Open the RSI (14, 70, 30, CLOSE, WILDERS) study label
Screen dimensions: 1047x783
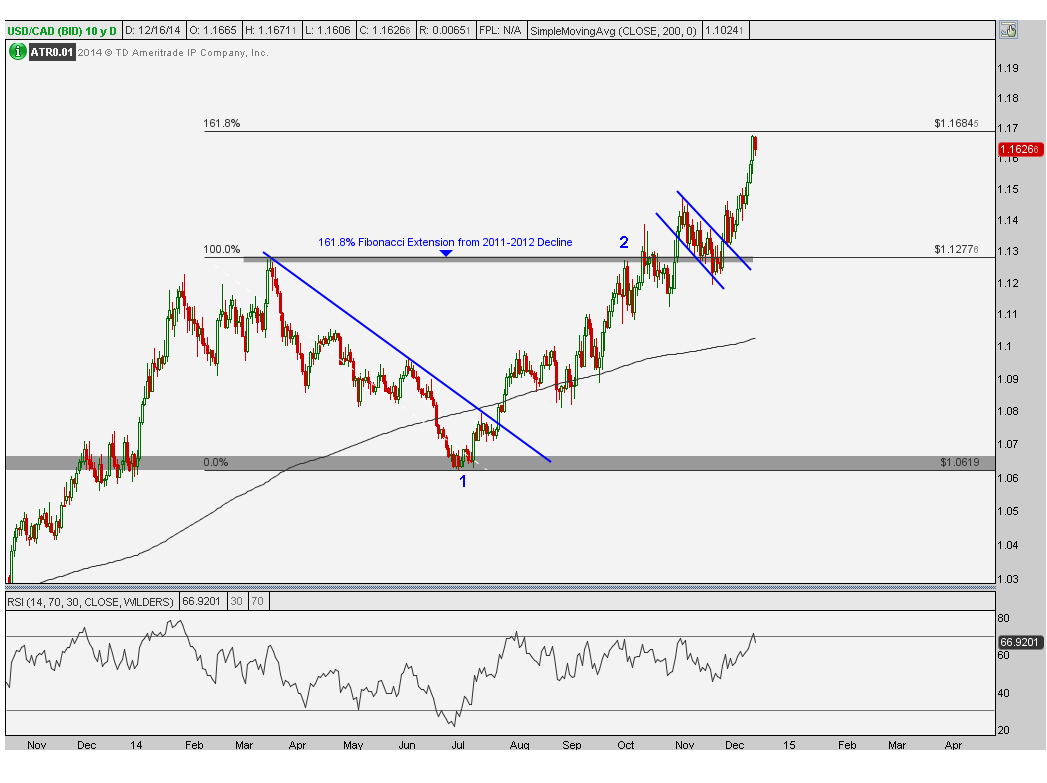91,601
